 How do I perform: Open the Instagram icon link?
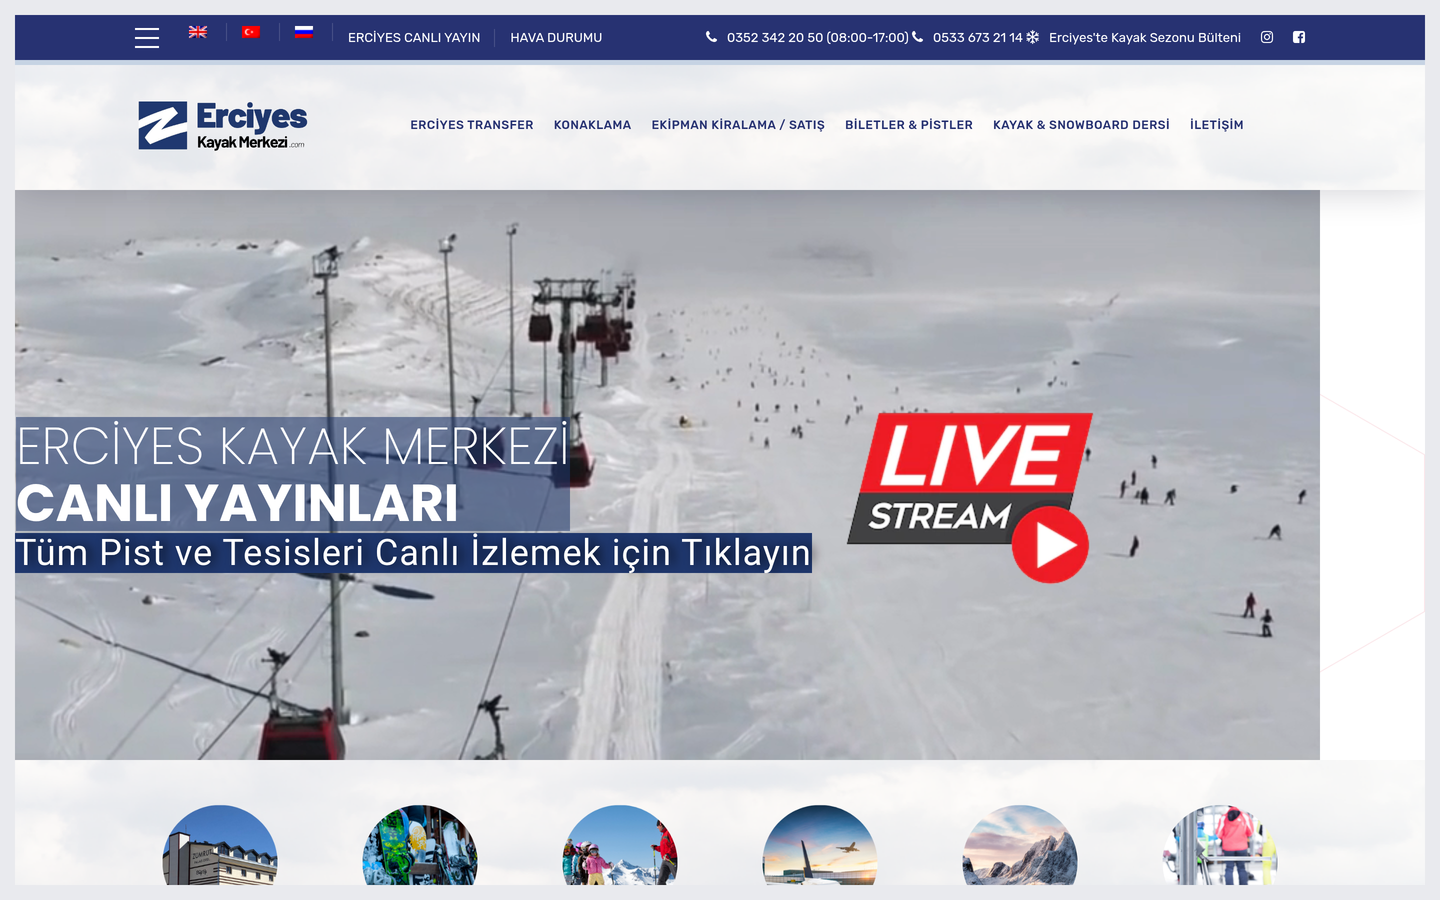tap(1267, 37)
